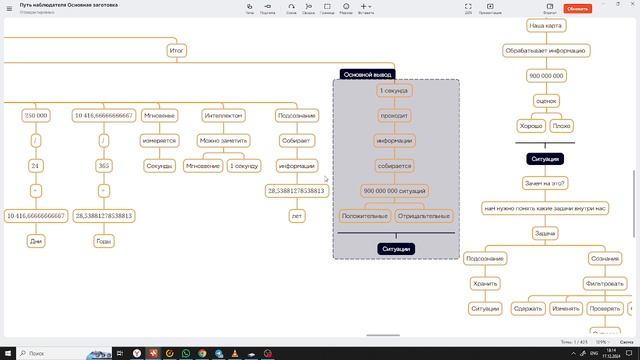The width and height of the screenshot is (640, 360).
Task: Select the 'проходит' node
Action: (394, 116)
